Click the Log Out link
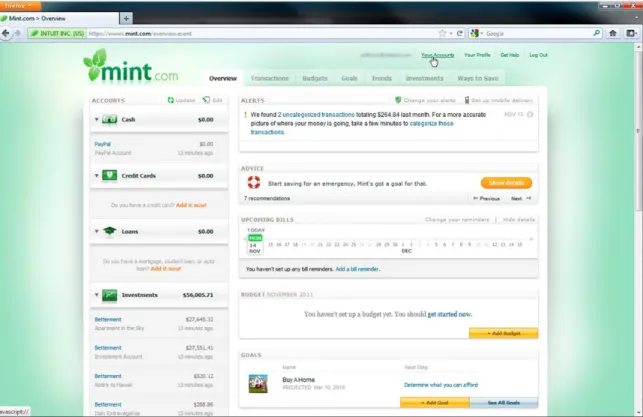643x417 pixels. click(x=538, y=55)
